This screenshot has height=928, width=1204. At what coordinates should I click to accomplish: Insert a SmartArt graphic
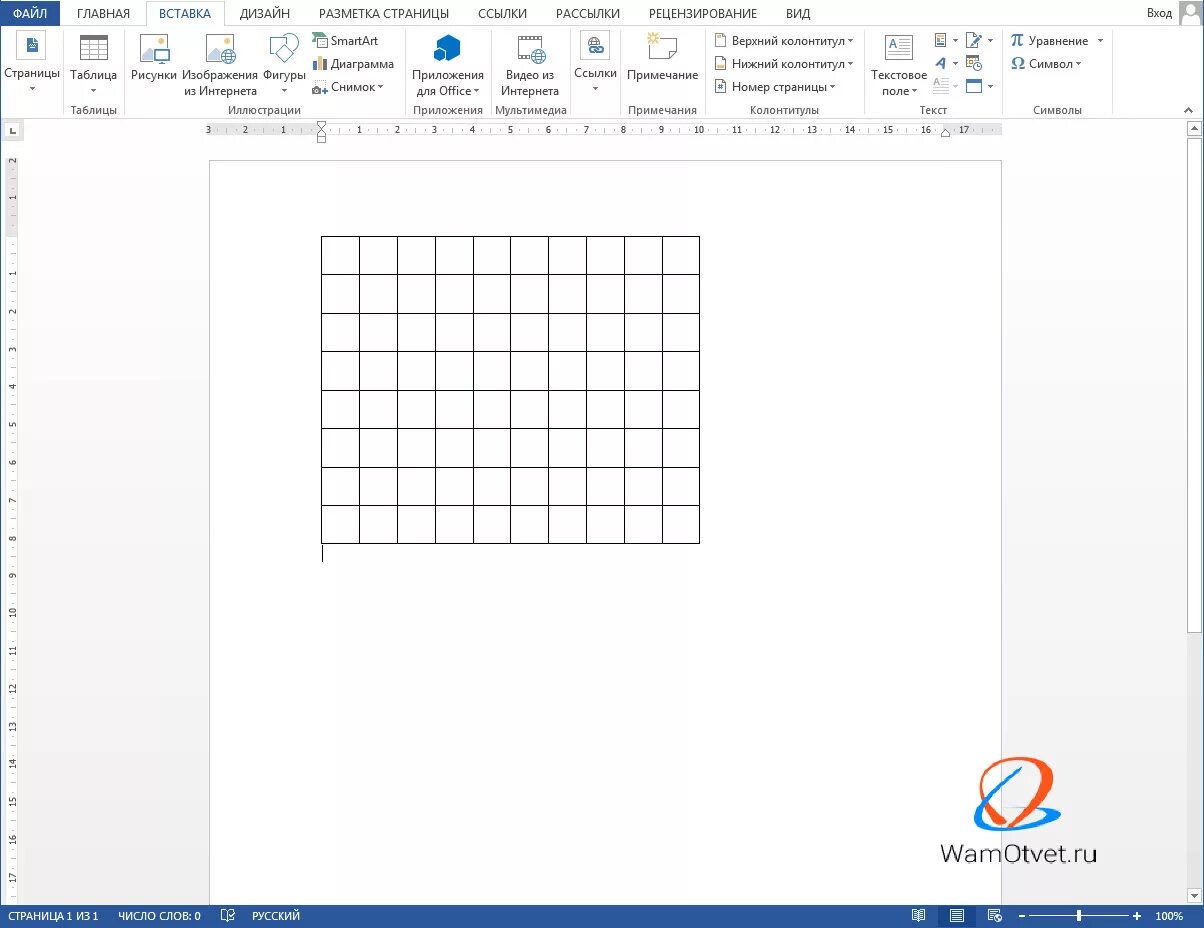[x=346, y=41]
